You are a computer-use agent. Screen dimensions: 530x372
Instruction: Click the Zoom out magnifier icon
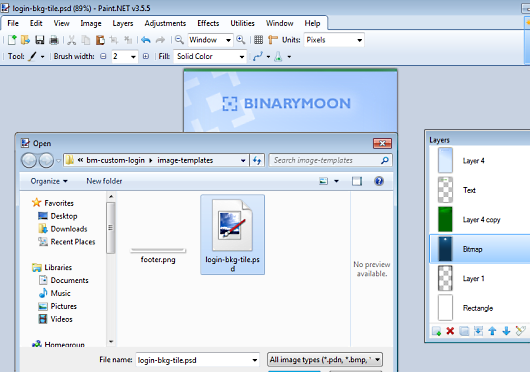click(x=179, y=40)
